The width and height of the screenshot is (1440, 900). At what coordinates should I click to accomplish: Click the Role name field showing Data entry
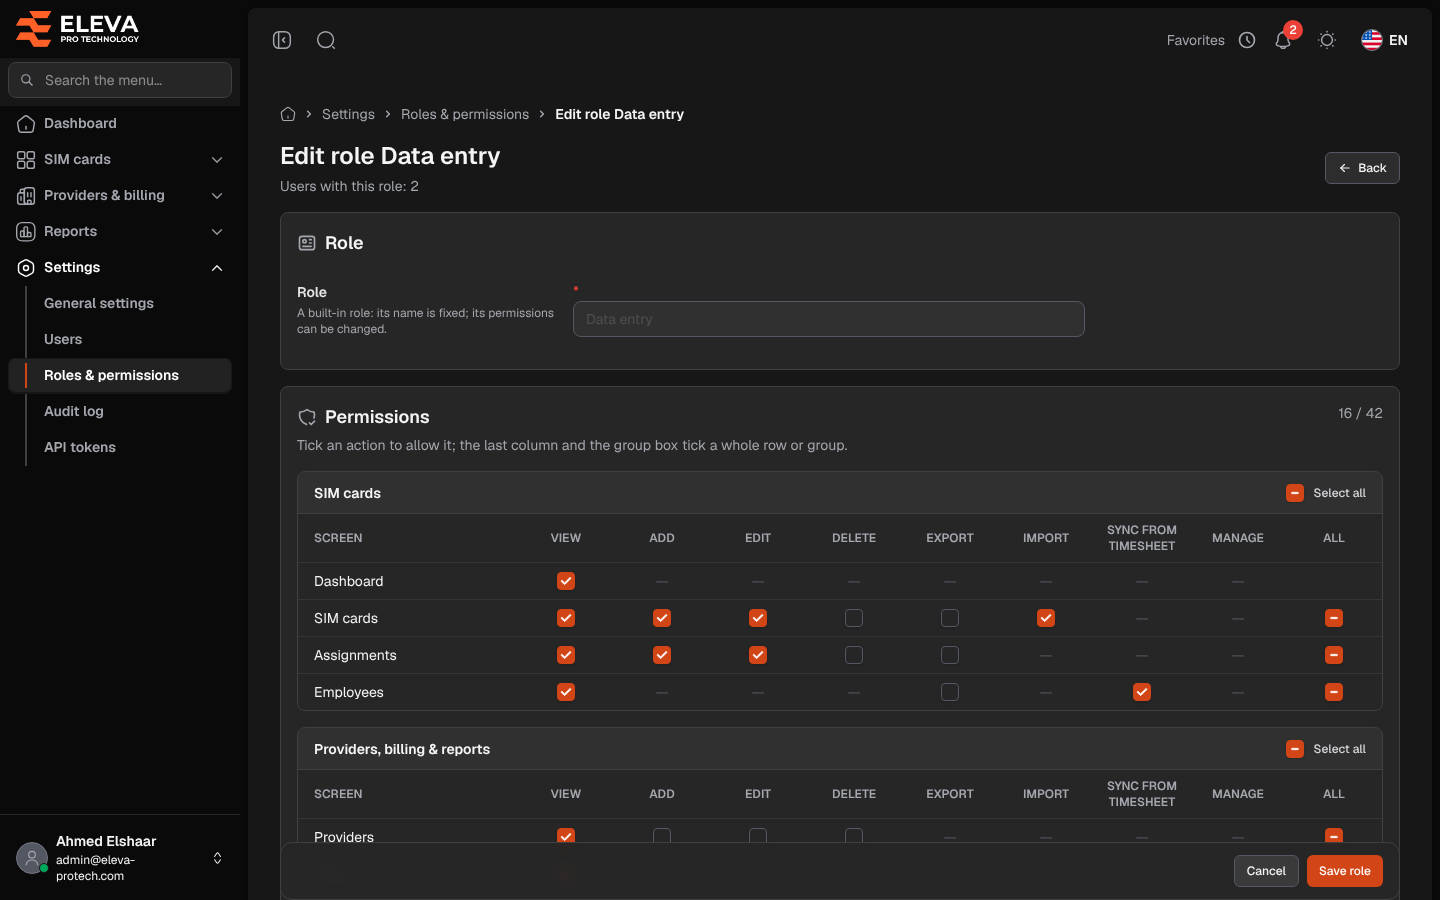pos(829,319)
